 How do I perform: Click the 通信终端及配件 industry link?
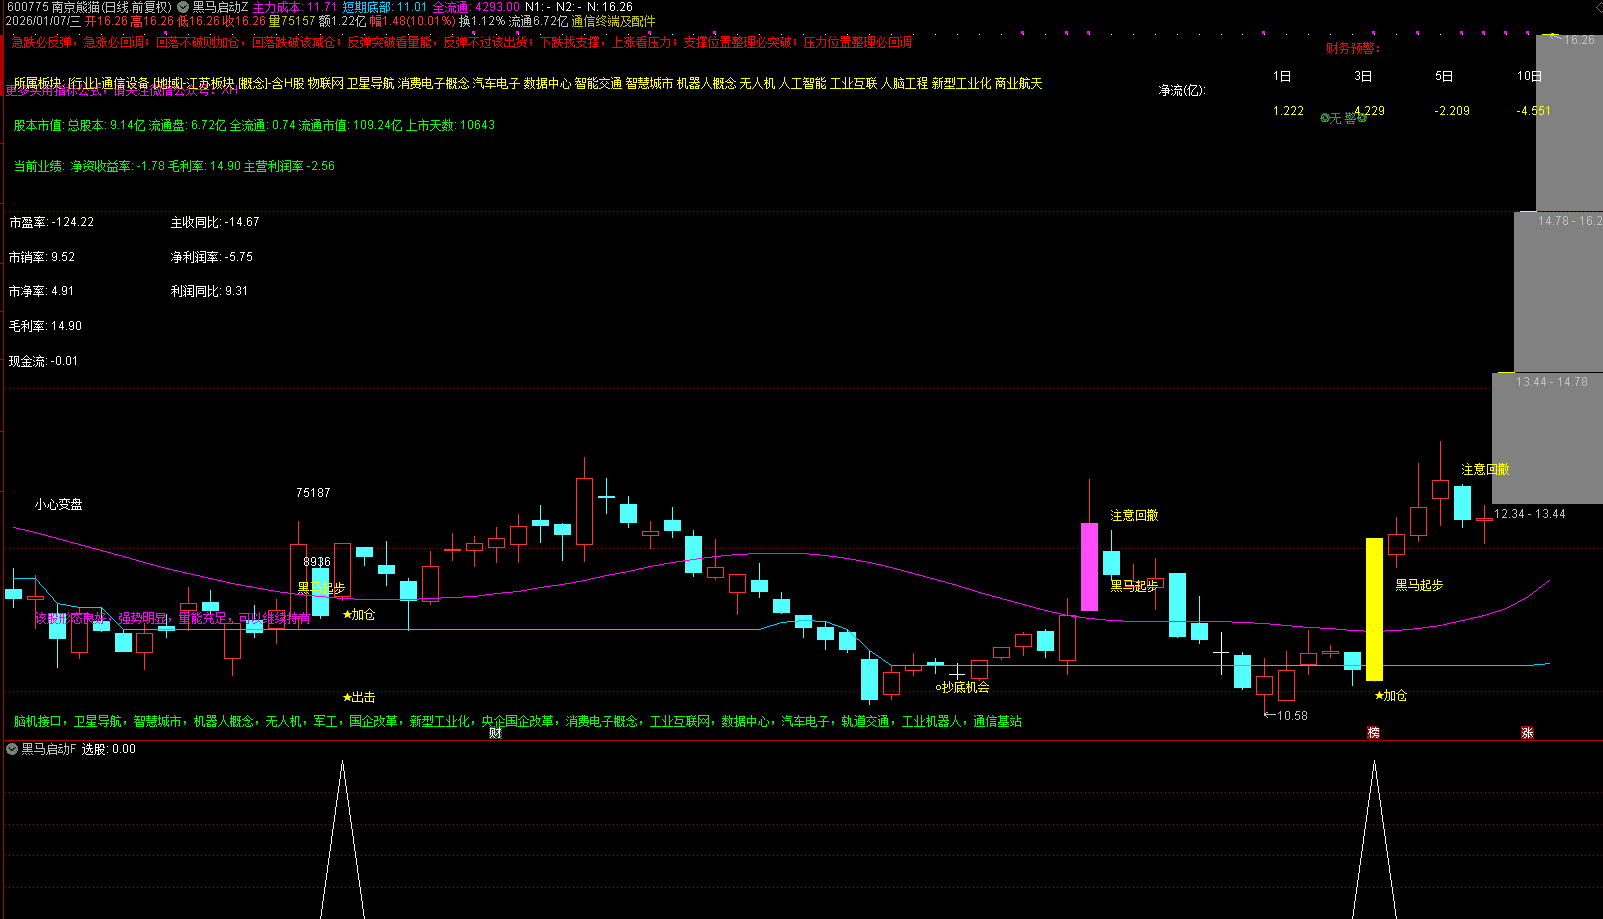coord(613,21)
